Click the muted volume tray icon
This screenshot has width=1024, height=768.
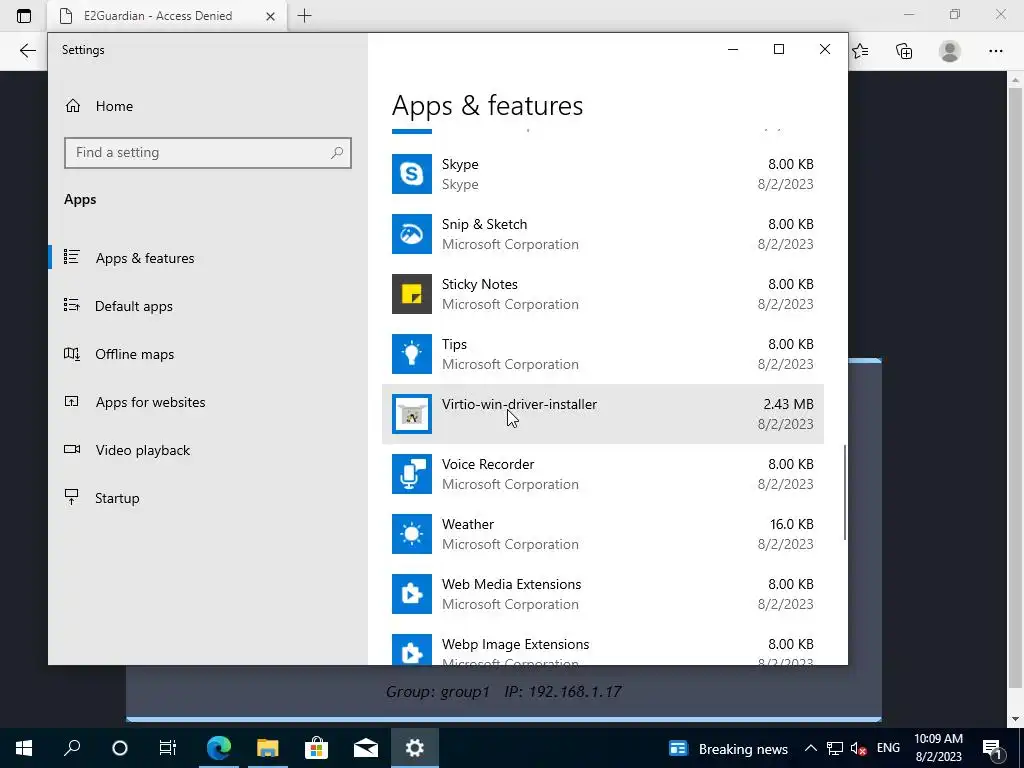tap(859, 748)
